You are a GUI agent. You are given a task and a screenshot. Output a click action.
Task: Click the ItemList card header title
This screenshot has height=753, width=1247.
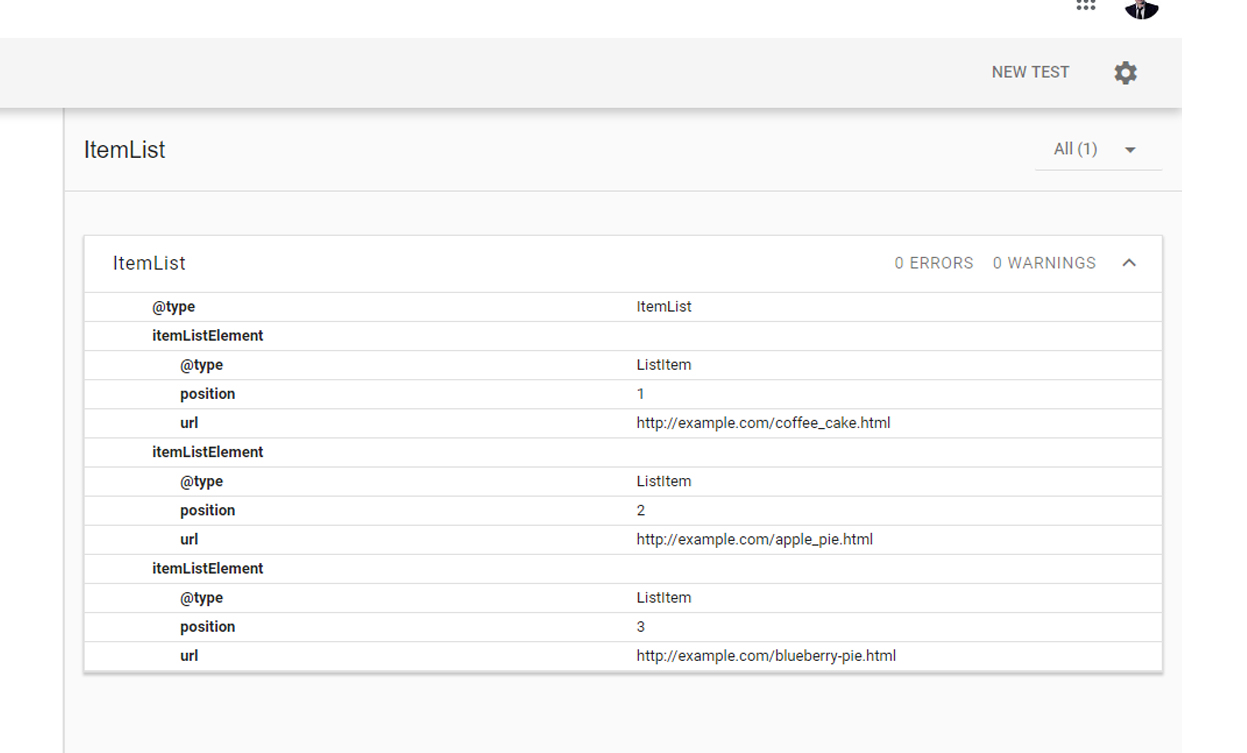pos(149,263)
